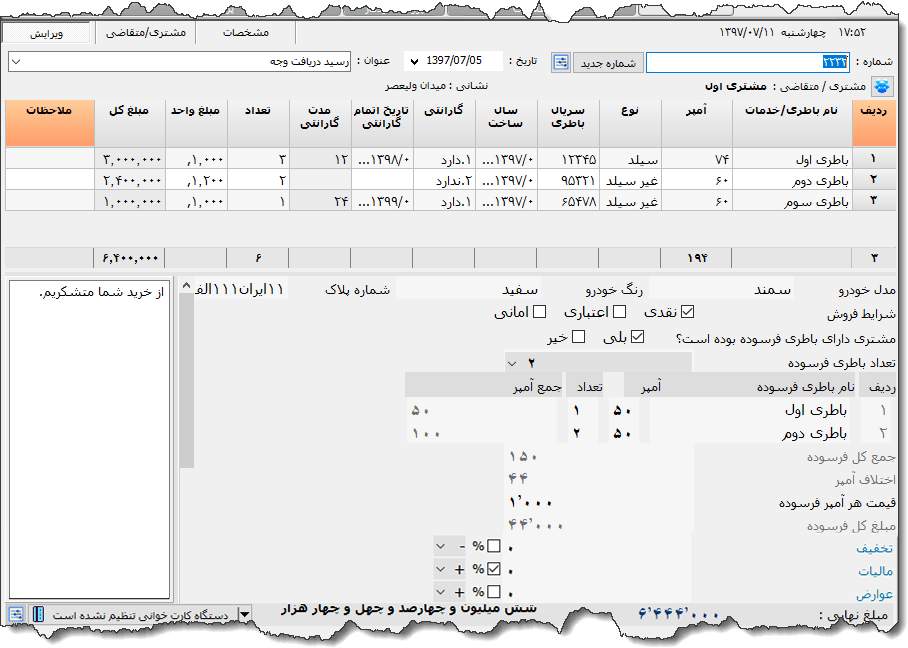Expand the card reader device dropdown arrow
This screenshot has width=908, height=648.
245,614
